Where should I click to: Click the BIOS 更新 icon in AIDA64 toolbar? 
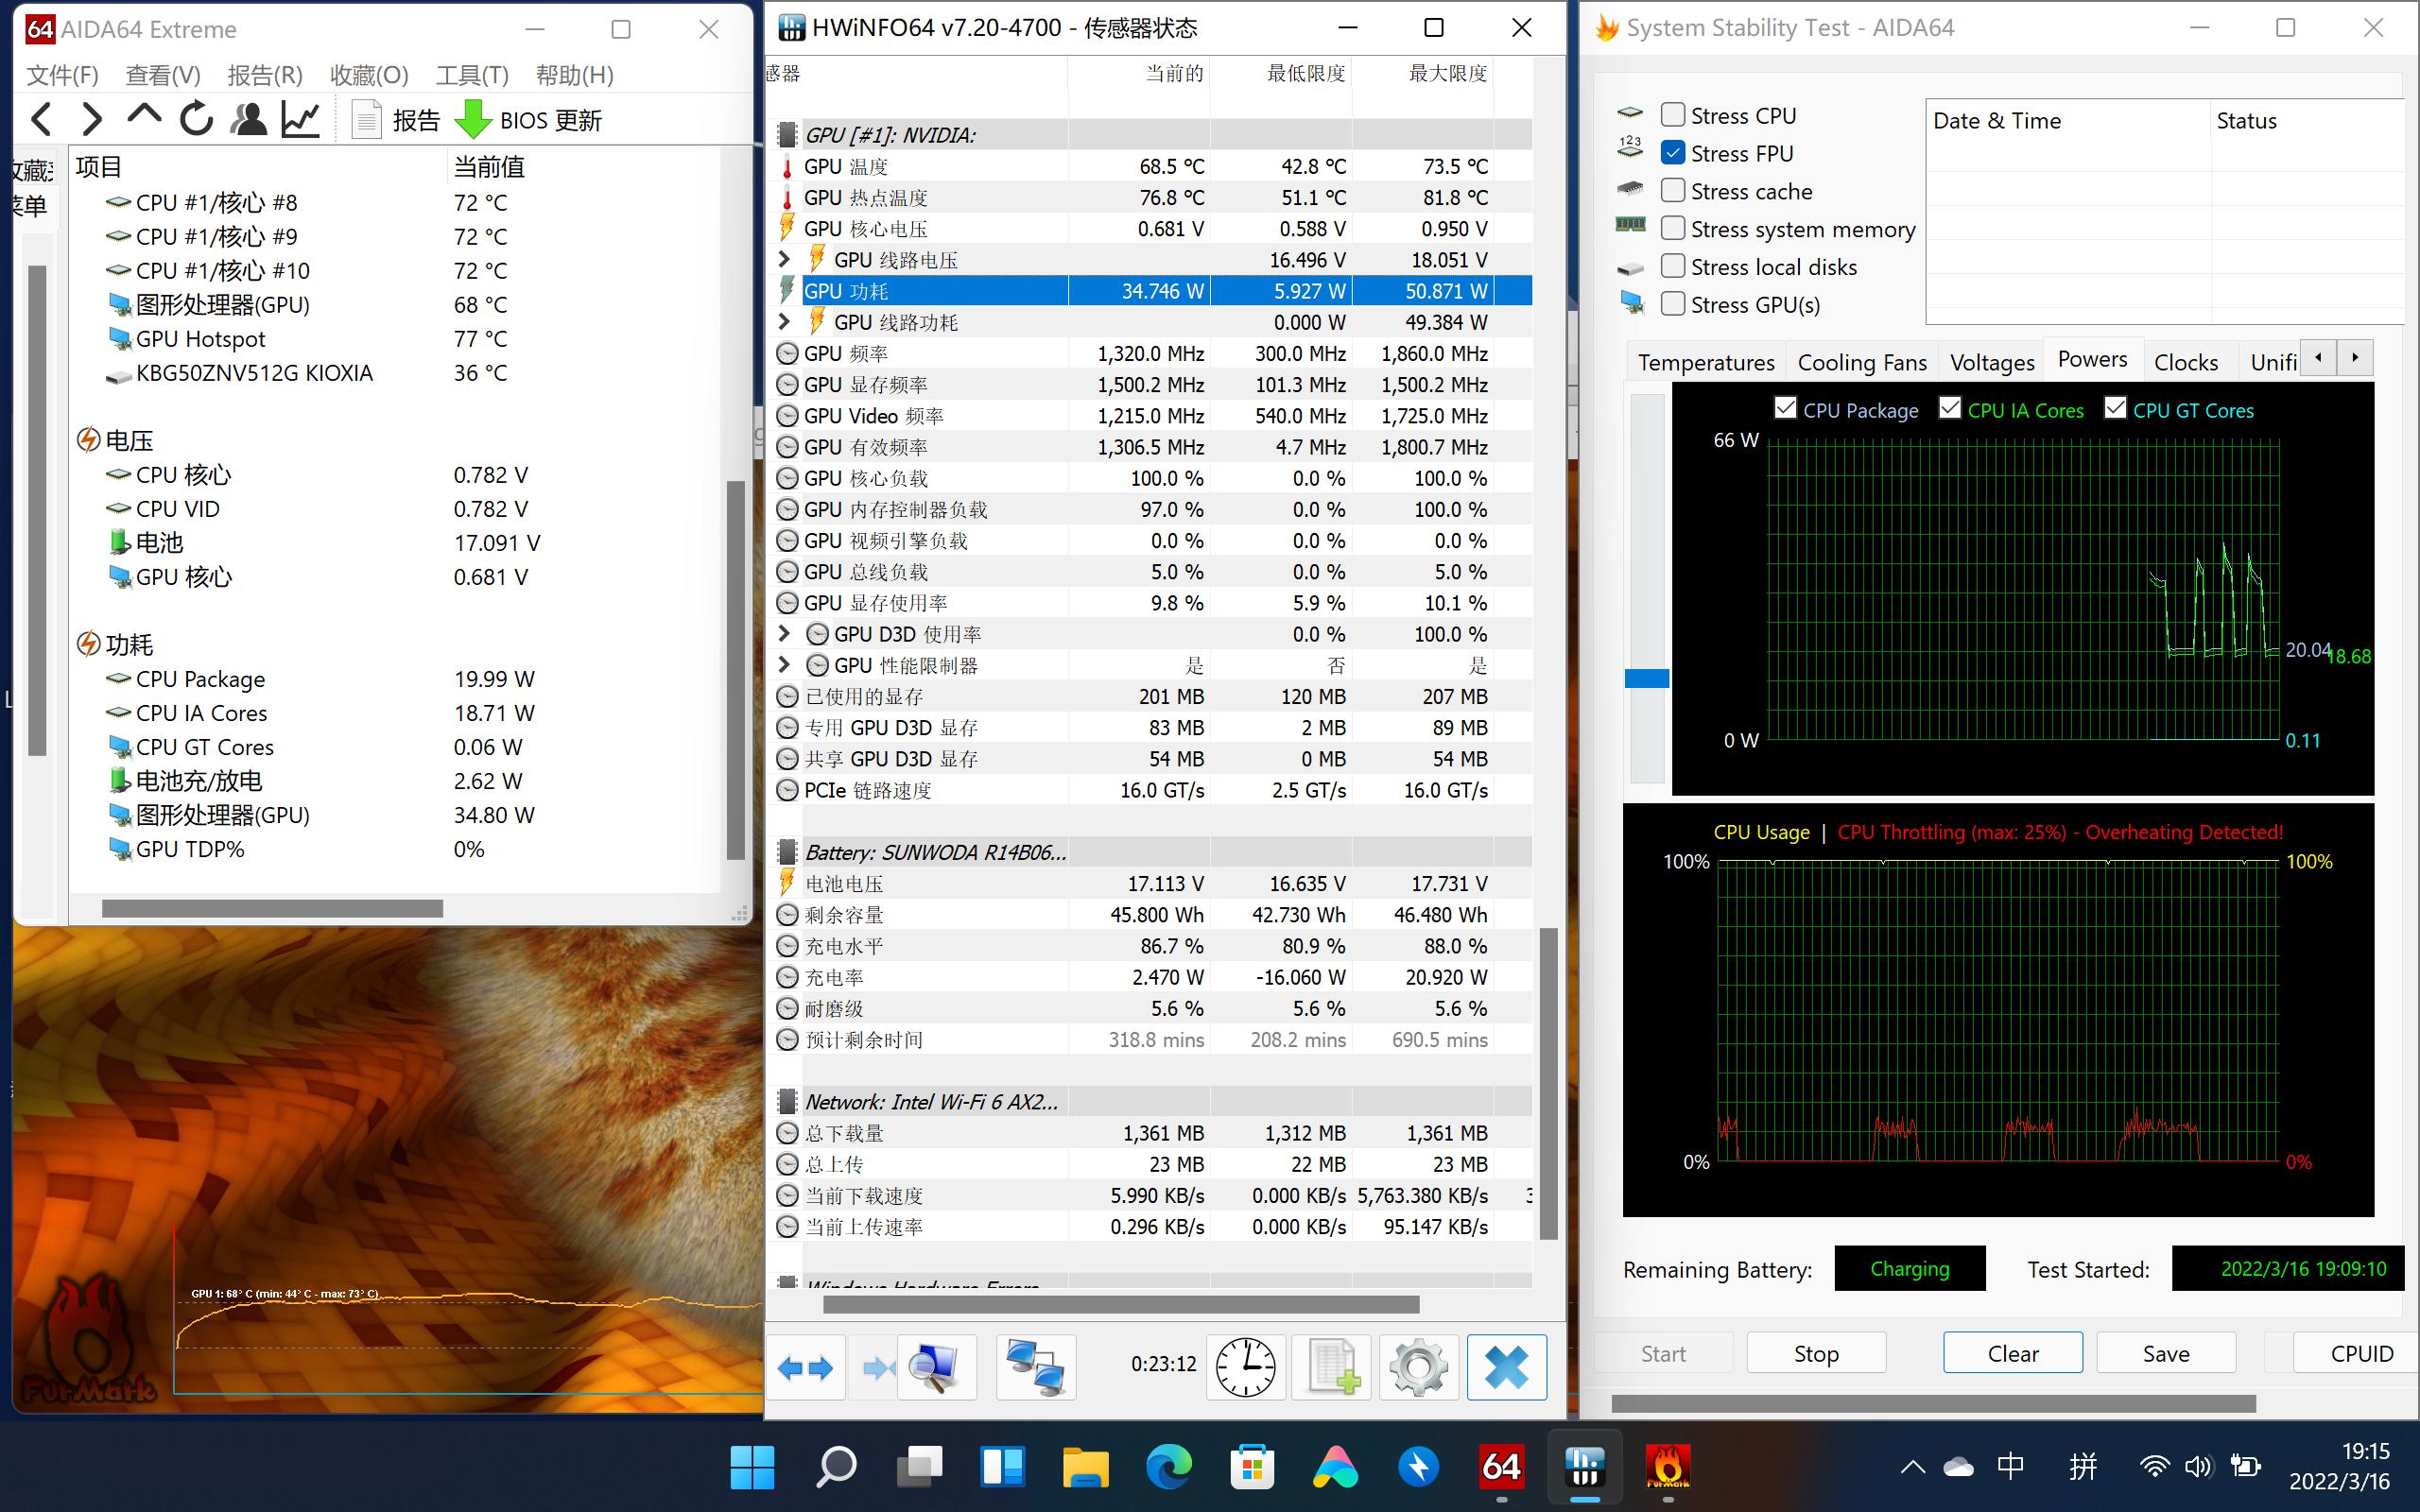(473, 119)
